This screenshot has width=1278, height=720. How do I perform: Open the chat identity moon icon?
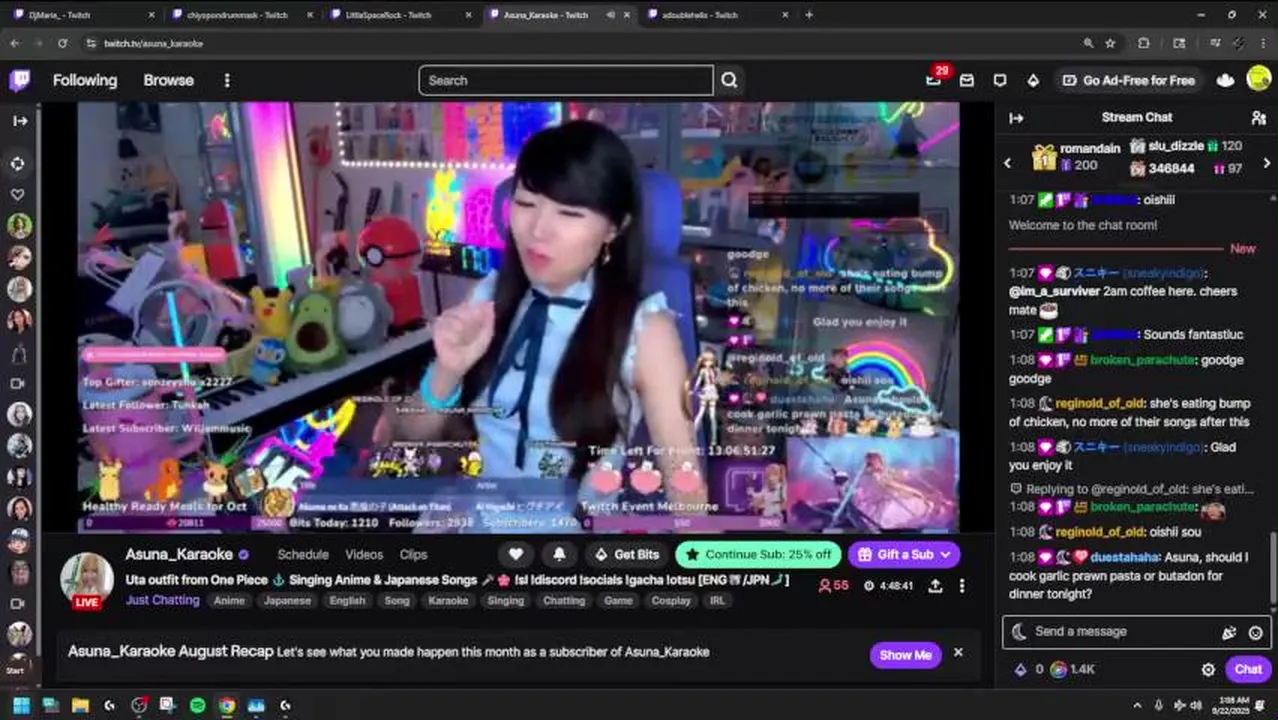pyautogui.click(x=1019, y=632)
